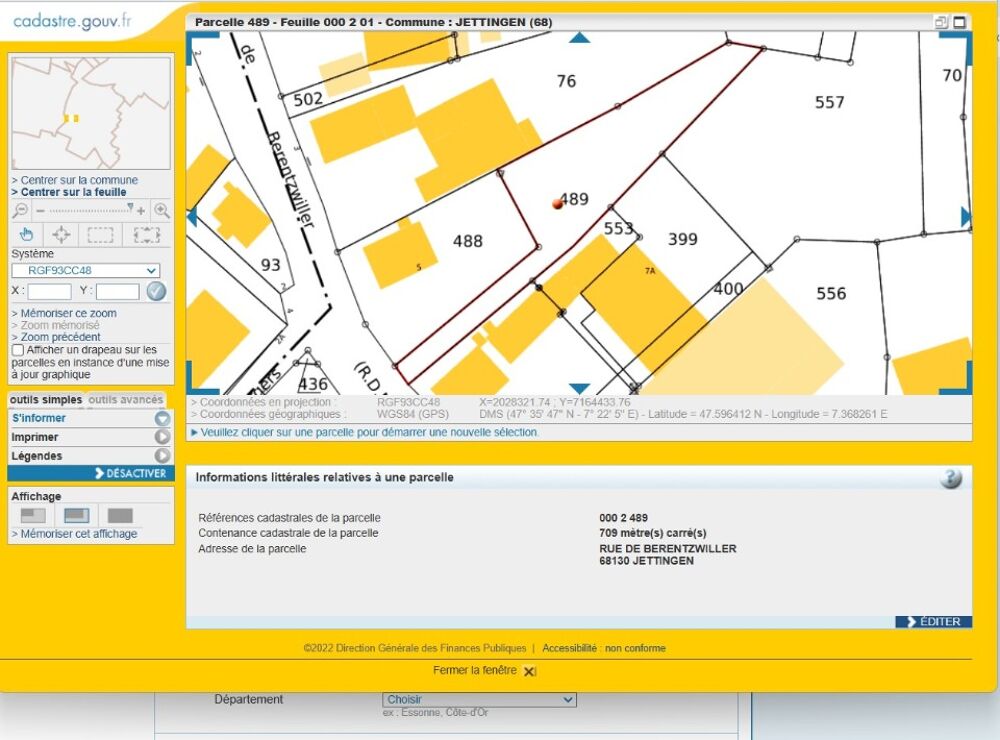This screenshot has height=740, width=1000.
Task: Choose the third Affichage layout option
Action: [120, 516]
